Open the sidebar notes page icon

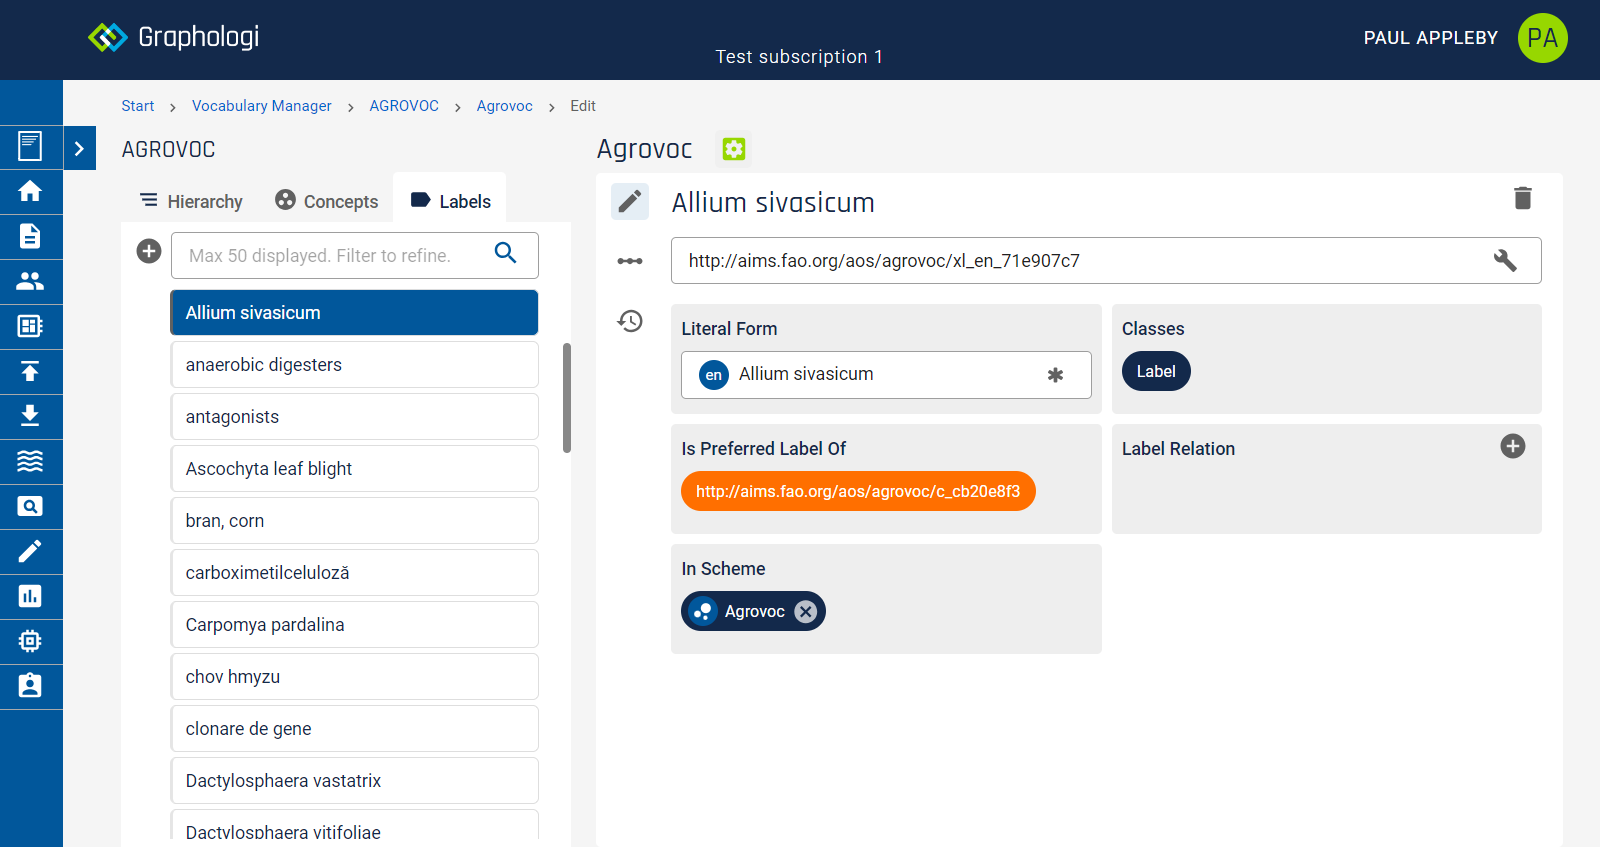(30, 146)
